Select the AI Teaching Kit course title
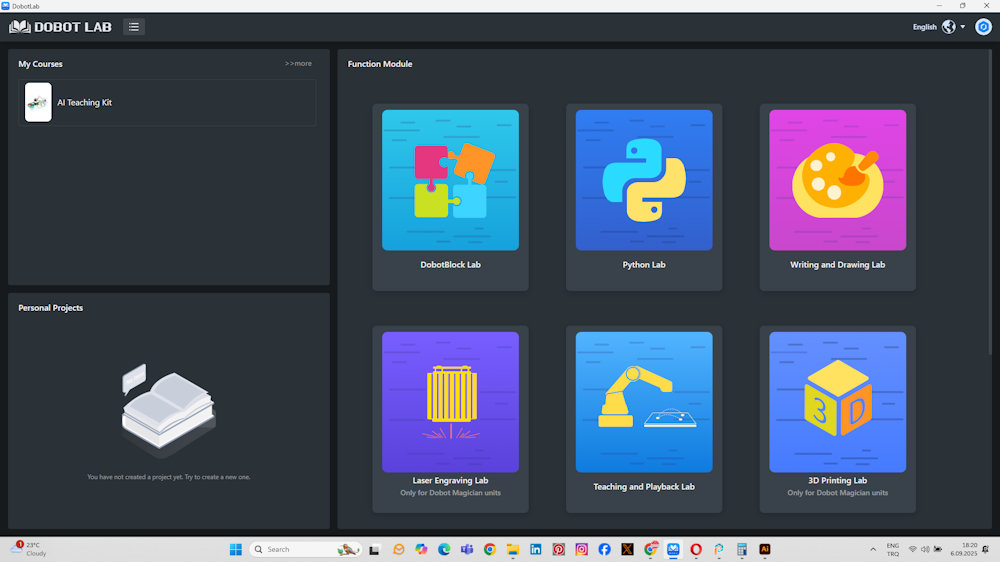The width and height of the screenshot is (1000, 562). [84, 103]
